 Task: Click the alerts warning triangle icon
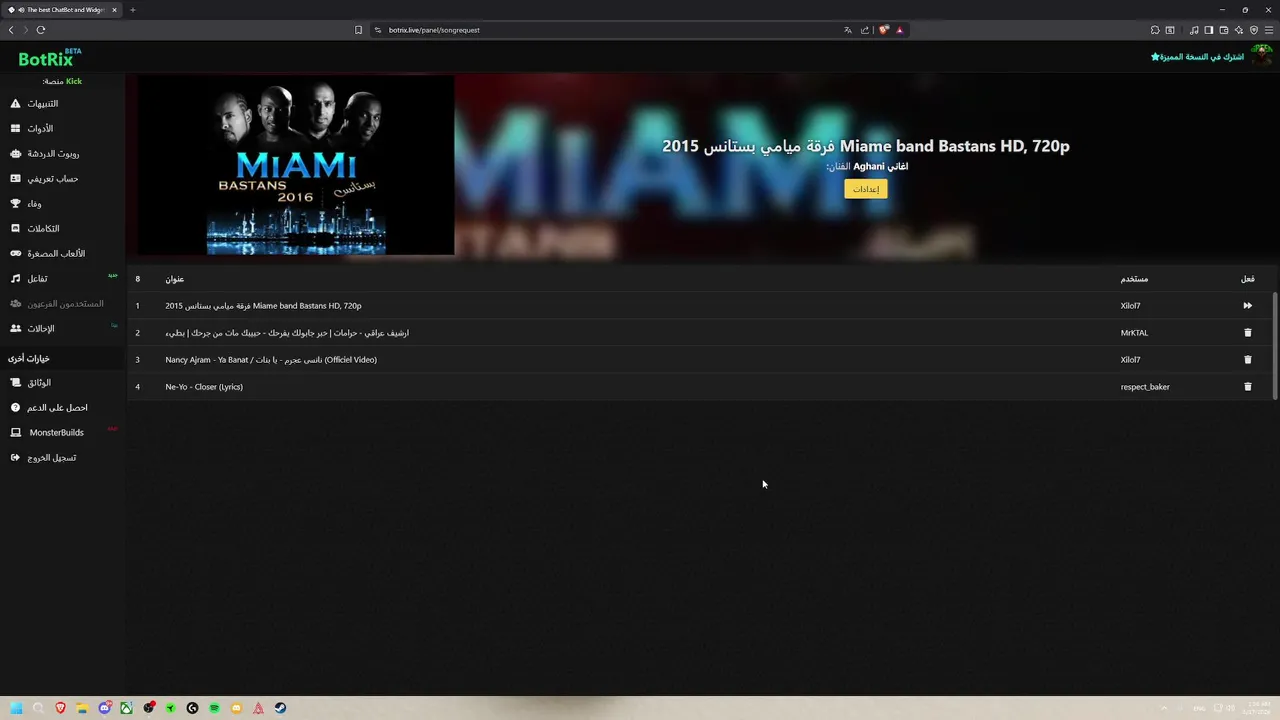[15, 104]
